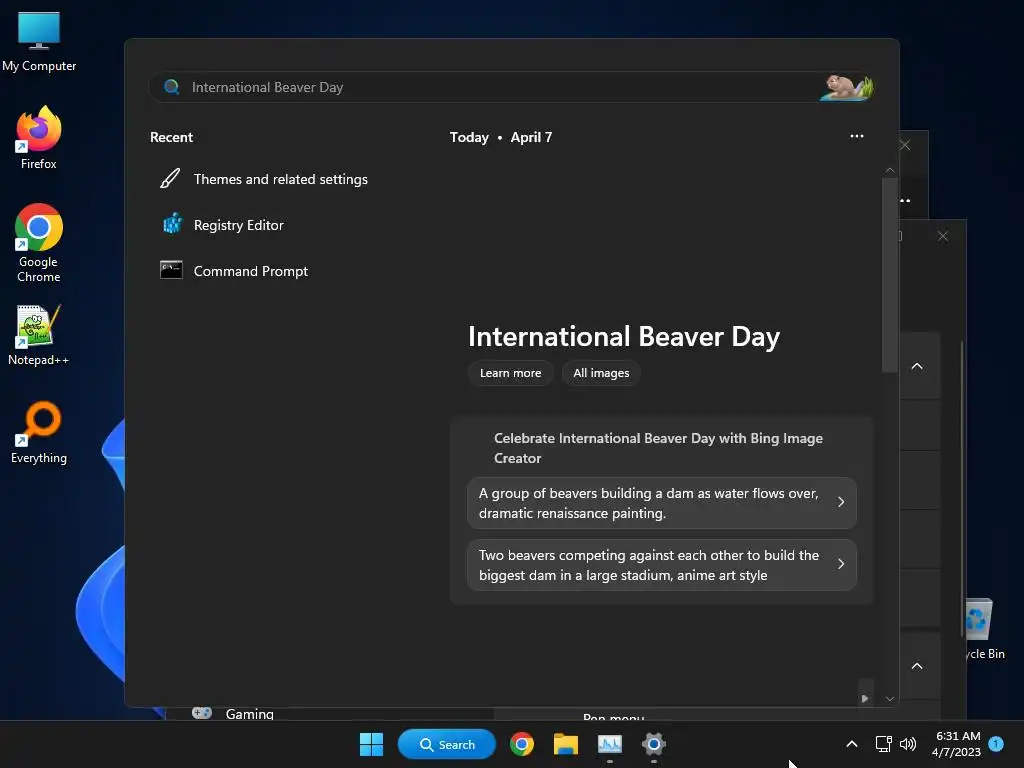Open the Notepad++ desktop shortcut
Image resolution: width=1024 pixels, height=768 pixels.
[39, 335]
